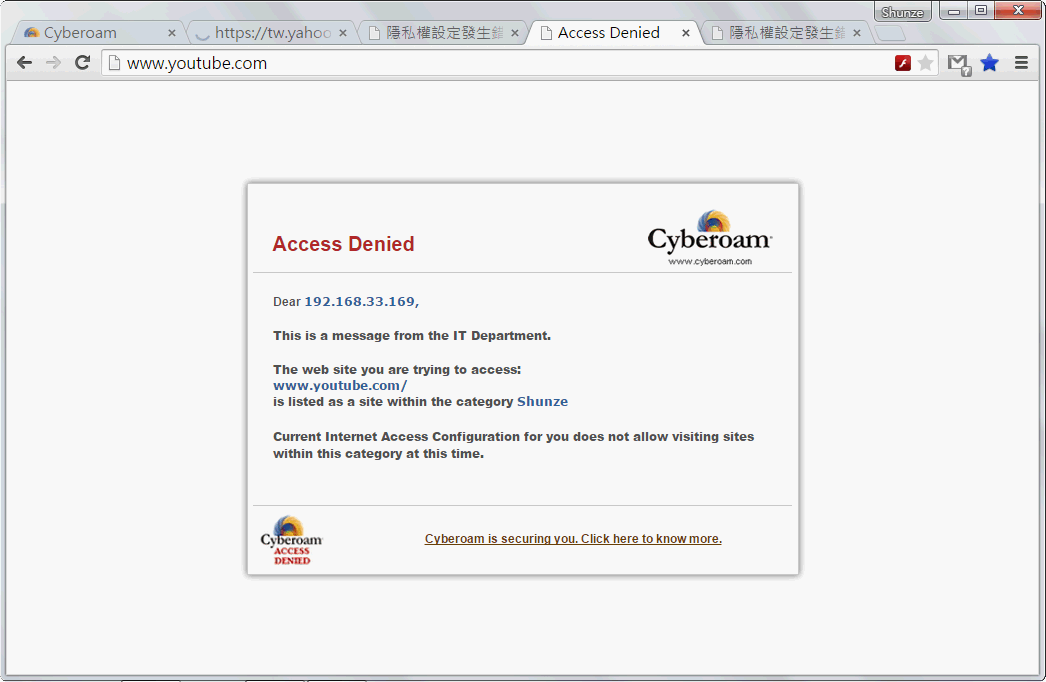Open a new tab
Screen dimensions: 1046x682
pyautogui.click(x=890, y=33)
